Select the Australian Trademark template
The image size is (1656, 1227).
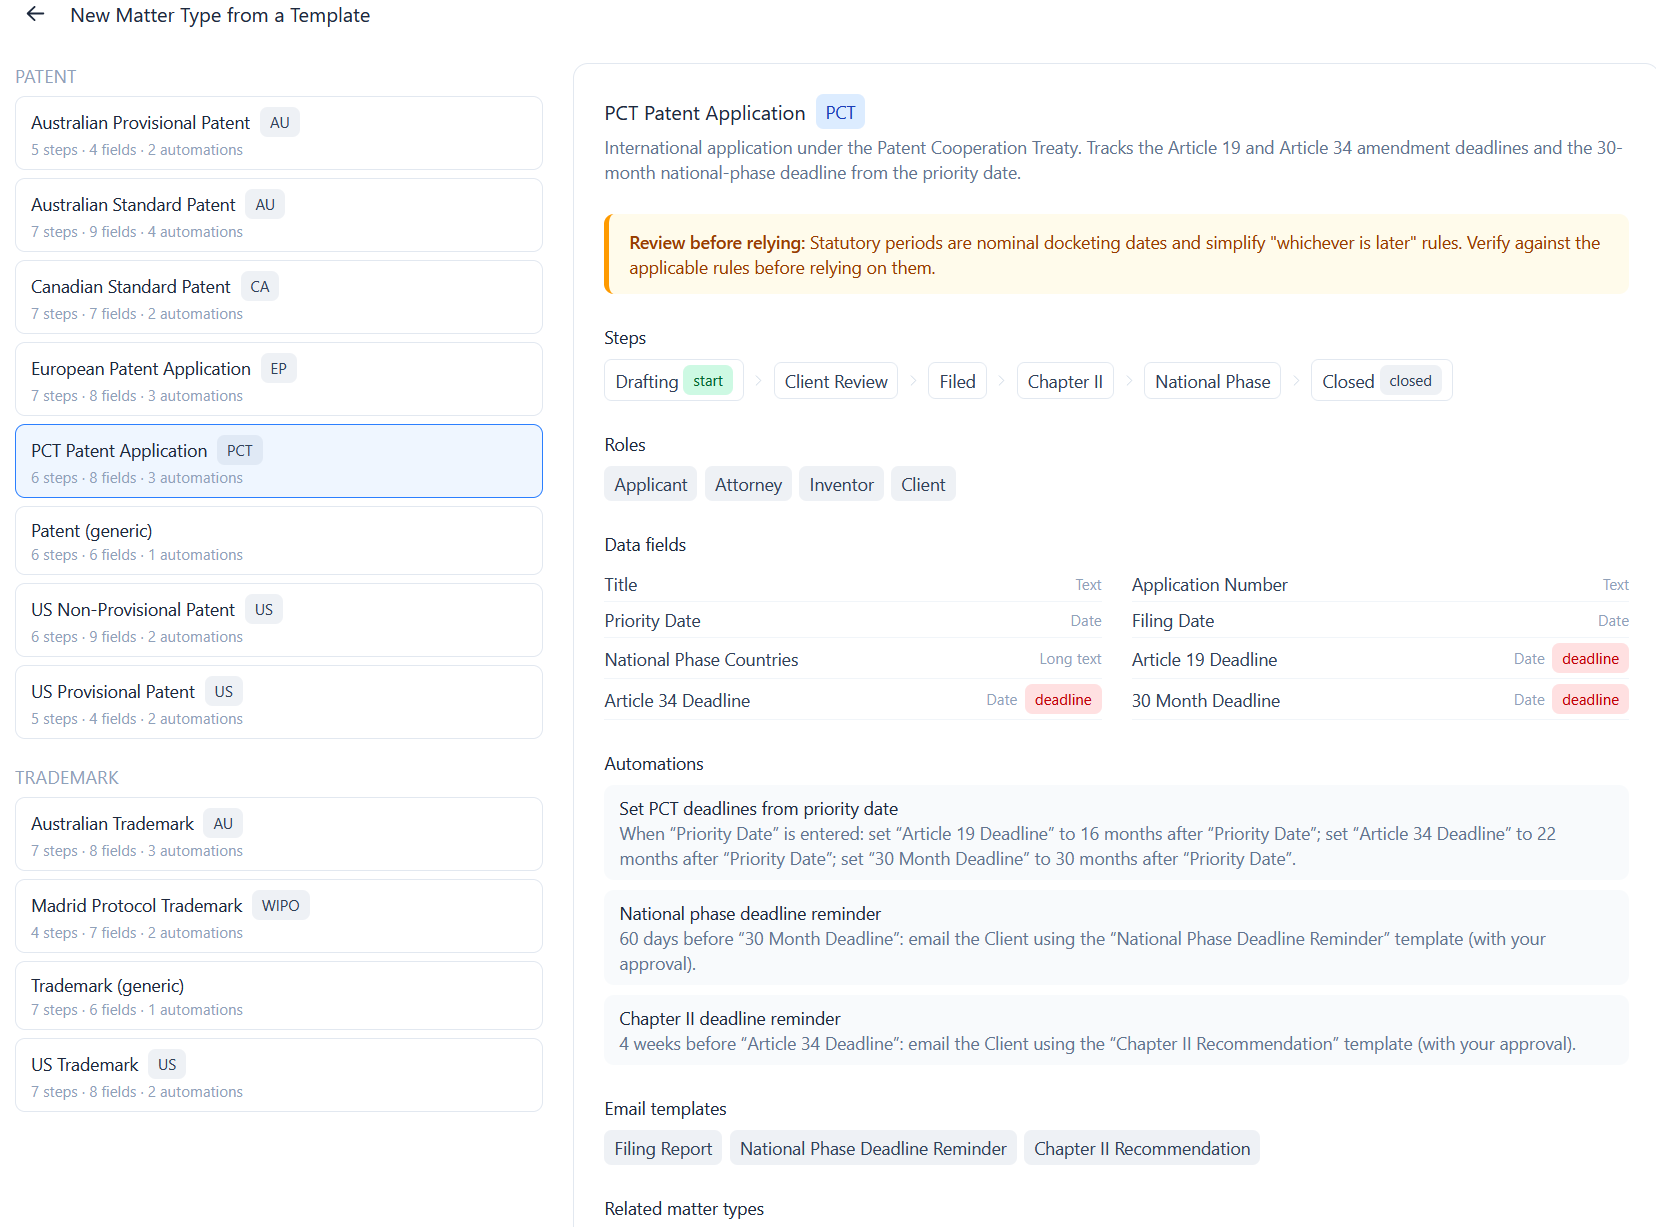tap(279, 834)
